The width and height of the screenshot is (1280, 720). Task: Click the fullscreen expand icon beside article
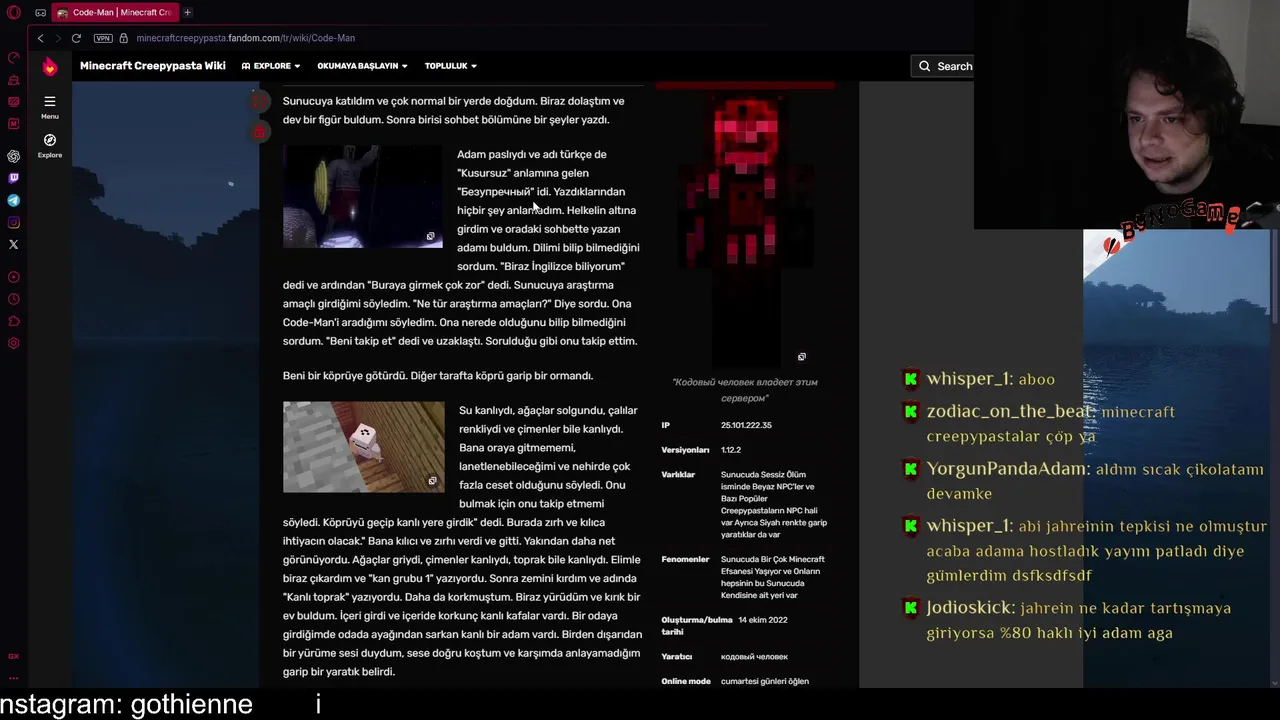pos(259,101)
